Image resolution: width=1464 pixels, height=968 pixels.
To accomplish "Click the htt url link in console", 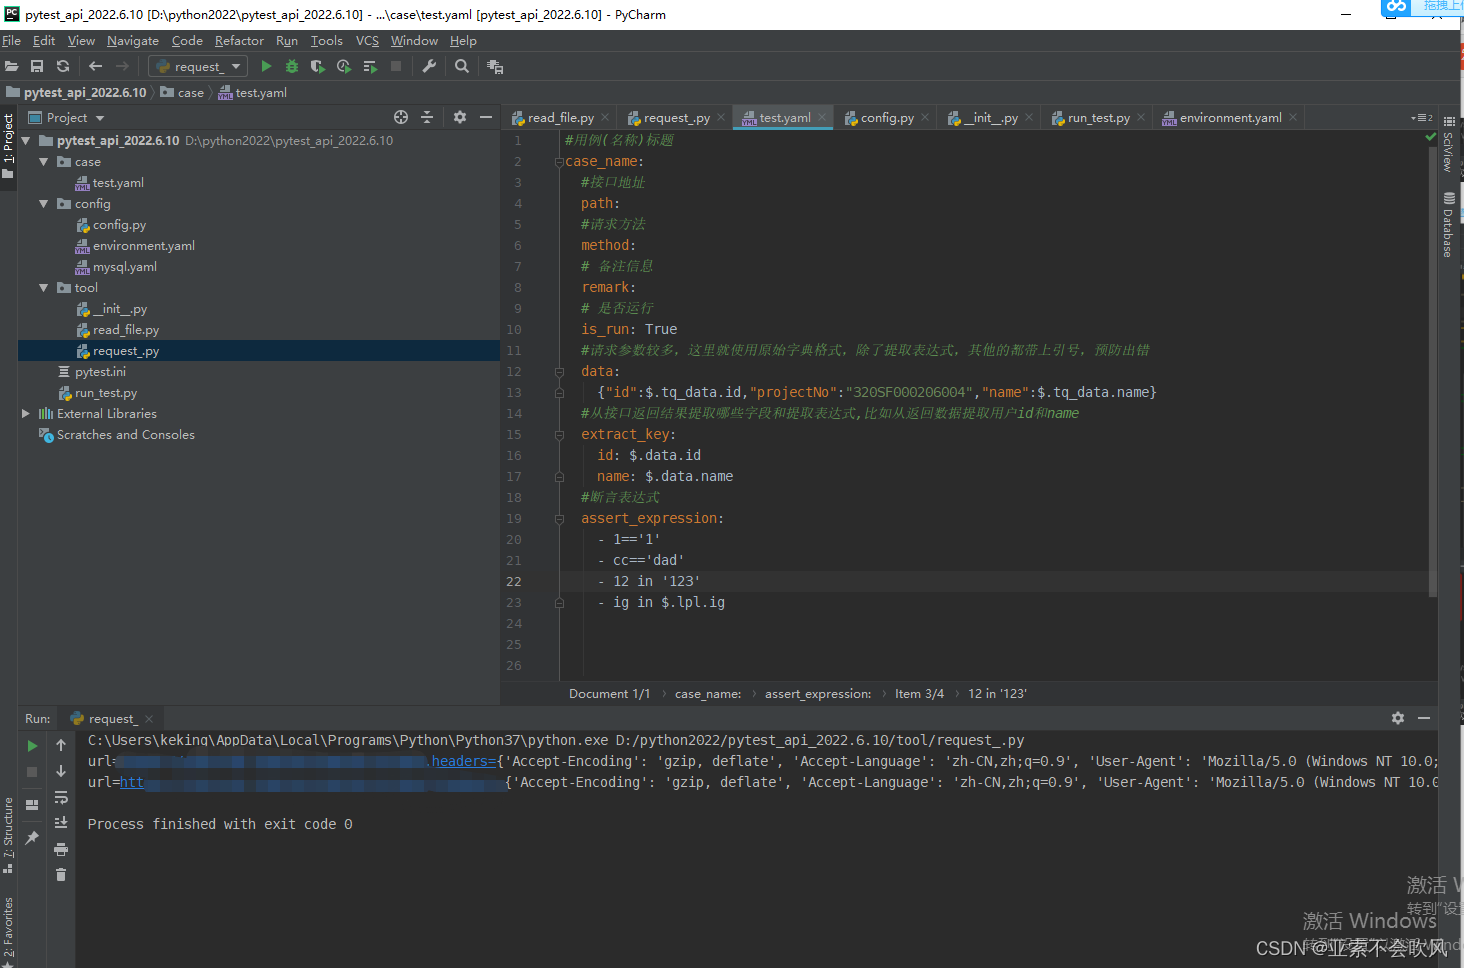I will click(132, 782).
